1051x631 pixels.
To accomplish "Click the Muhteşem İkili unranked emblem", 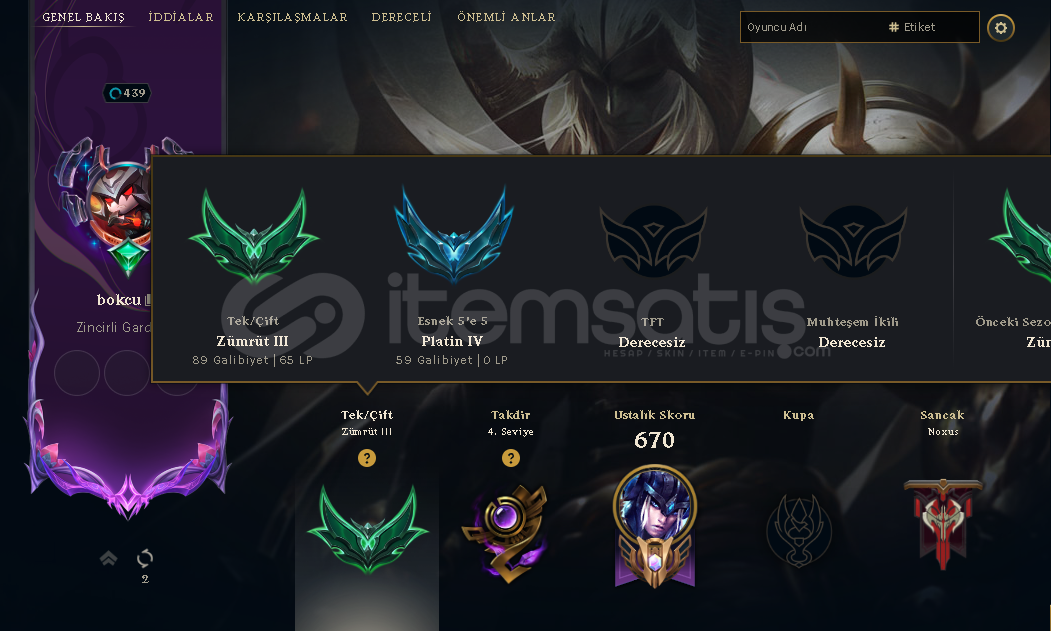I will point(853,241).
